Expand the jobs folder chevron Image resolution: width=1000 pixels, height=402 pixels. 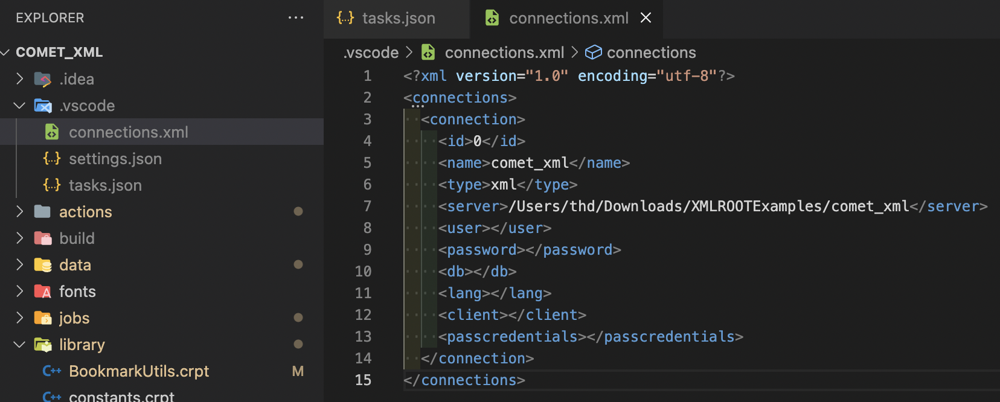(x=20, y=318)
